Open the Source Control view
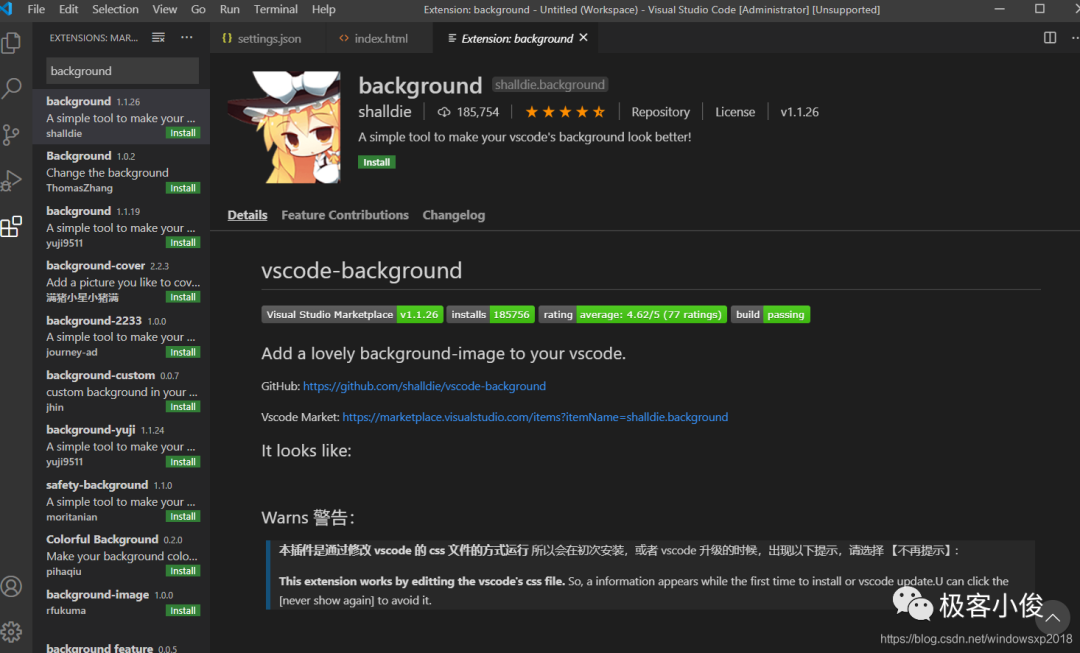 coord(11,134)
